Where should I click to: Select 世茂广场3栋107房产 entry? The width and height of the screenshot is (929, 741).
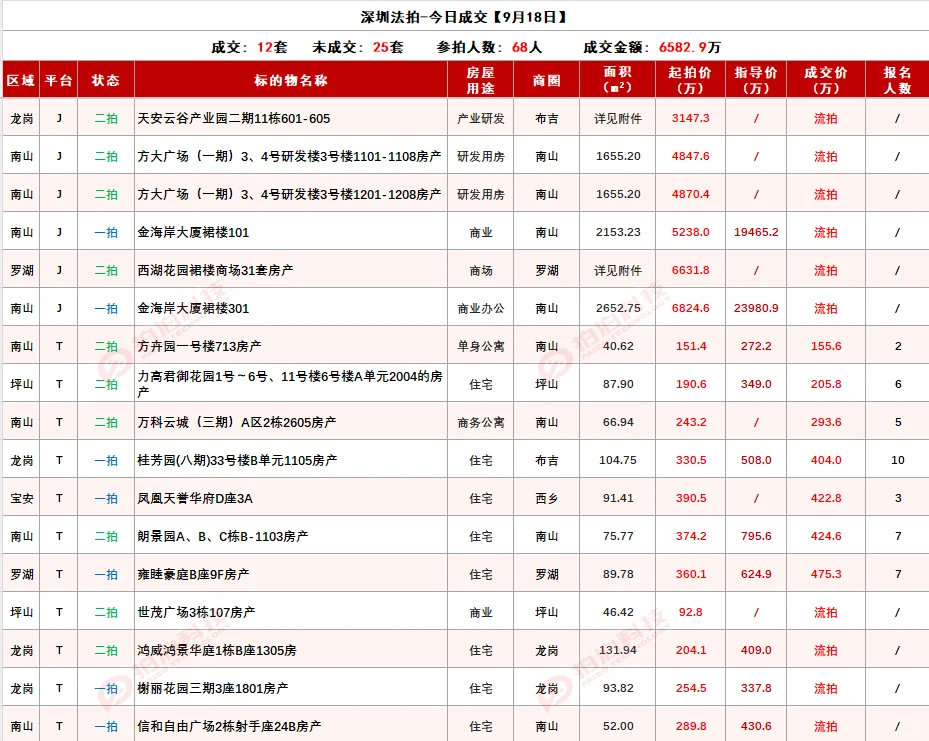click(x=196, y=612)
